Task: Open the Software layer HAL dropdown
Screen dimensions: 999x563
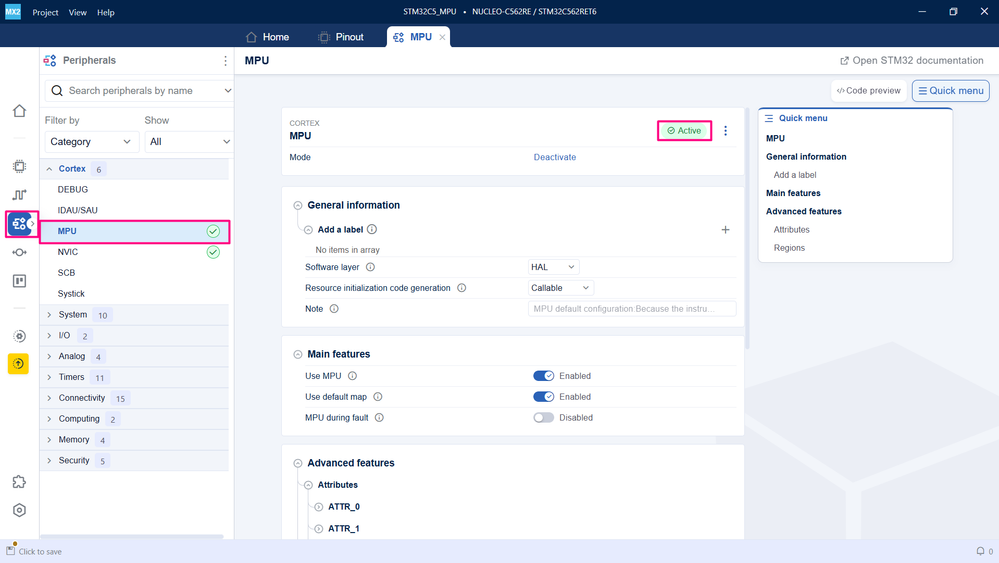Action: click(553, 267)
